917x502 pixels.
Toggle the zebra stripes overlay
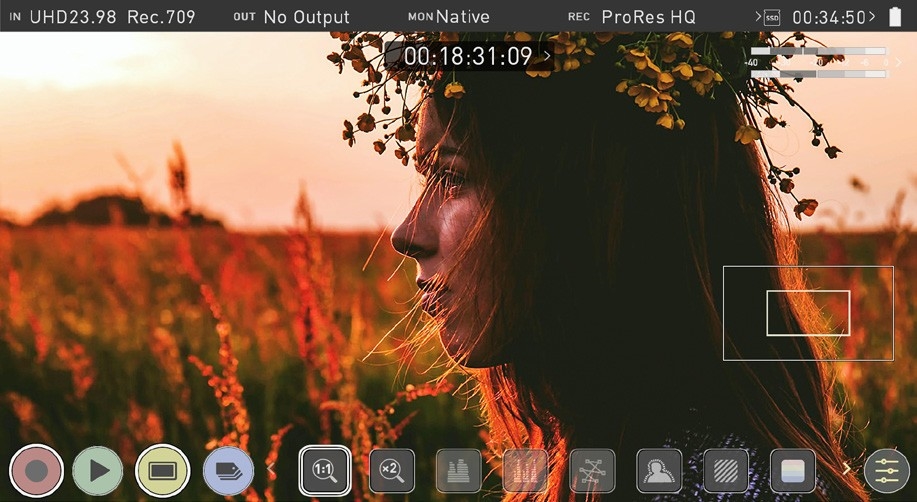pyautogui.click(x=726, y=470)
